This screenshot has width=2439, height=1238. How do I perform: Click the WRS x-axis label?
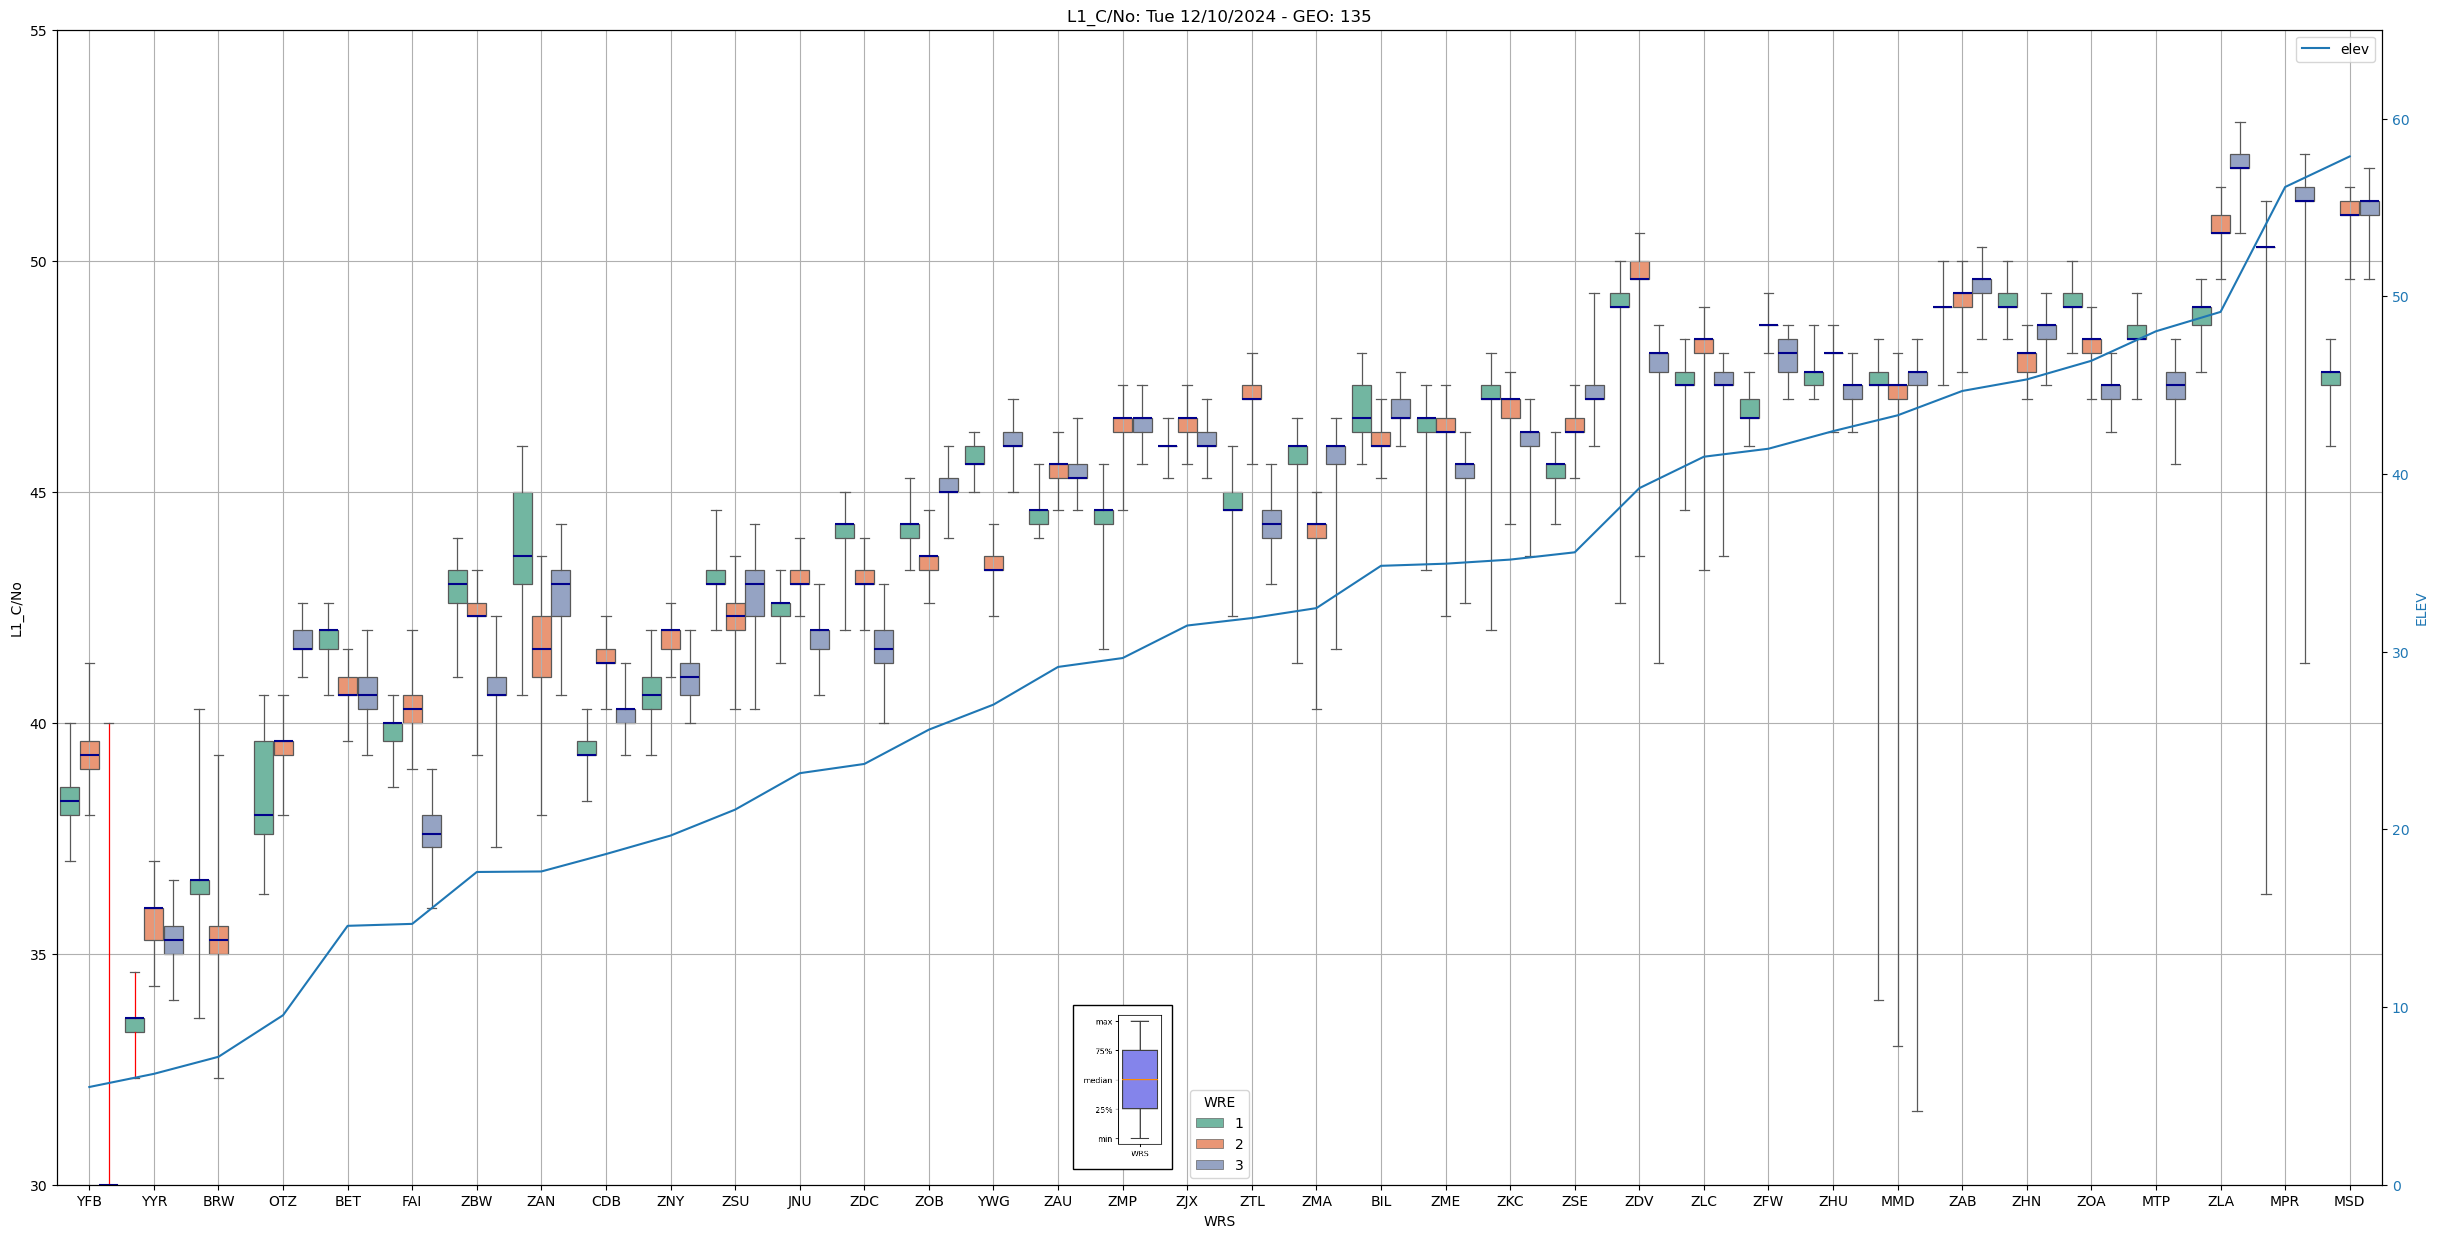1219,1222
